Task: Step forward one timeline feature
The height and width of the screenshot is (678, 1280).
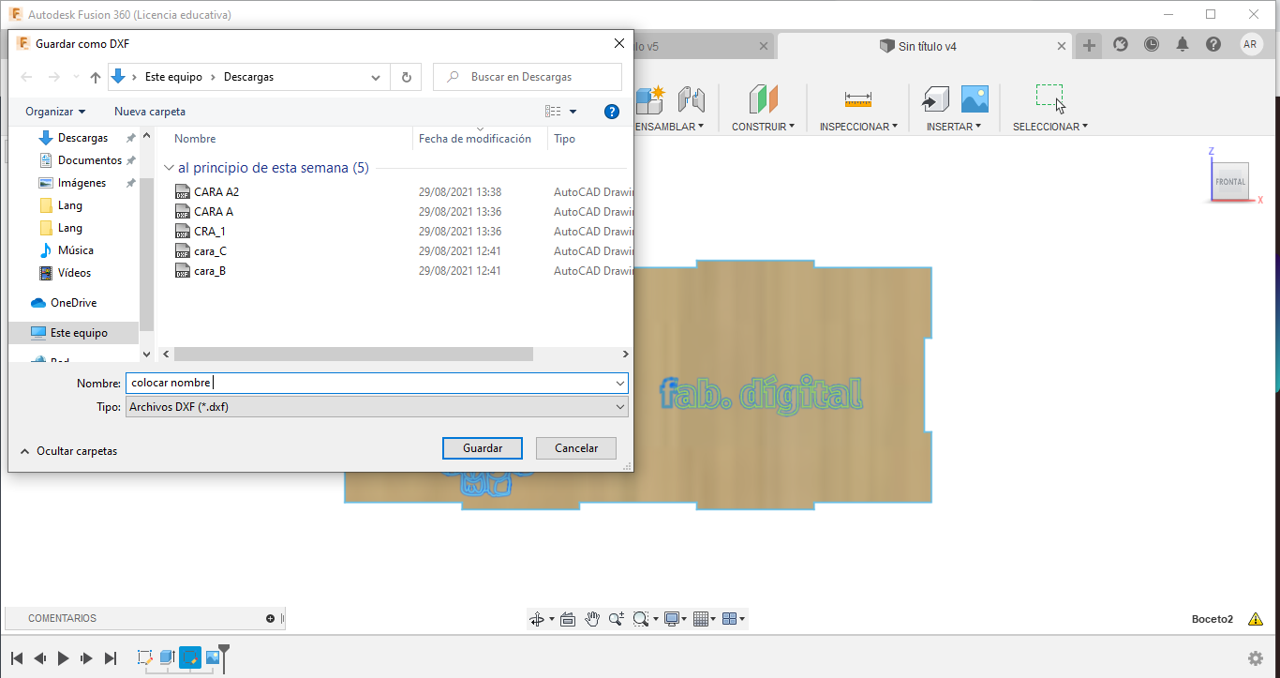Action: point(87,658)
